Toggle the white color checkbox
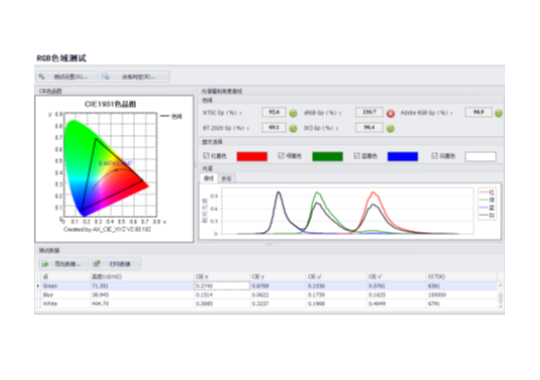Image resolution: width=540 pixels, height=380 pixels. pos(435,156)
